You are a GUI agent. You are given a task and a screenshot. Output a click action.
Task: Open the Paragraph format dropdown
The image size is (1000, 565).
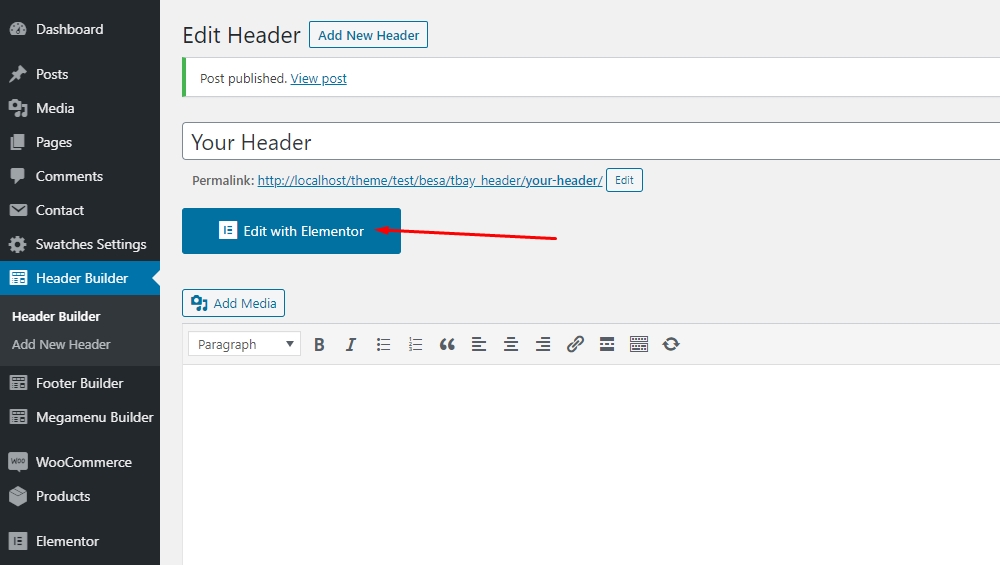(x=244, y=344)
